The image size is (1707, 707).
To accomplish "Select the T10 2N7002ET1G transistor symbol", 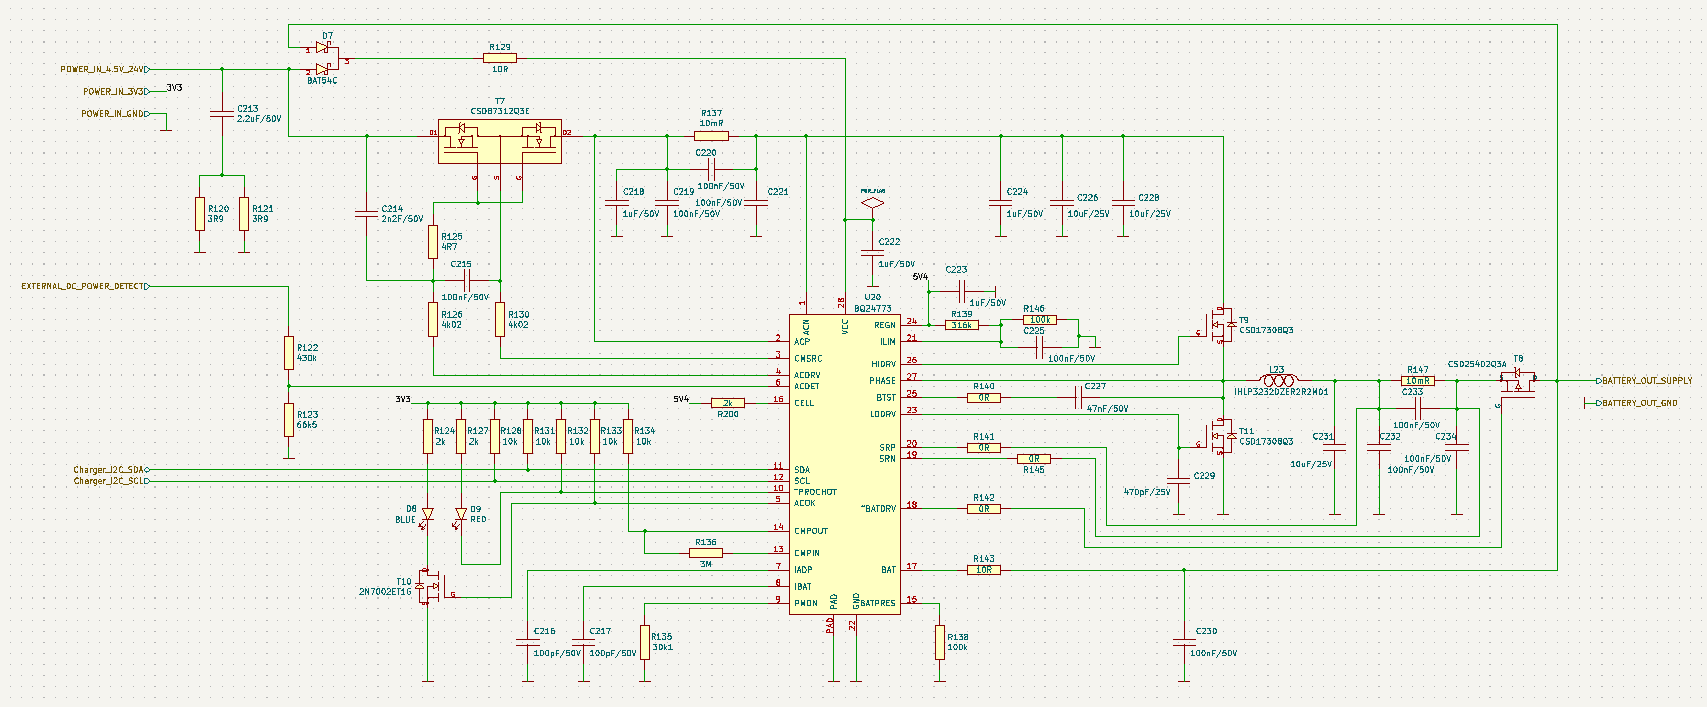I will [x=430, y=586].
